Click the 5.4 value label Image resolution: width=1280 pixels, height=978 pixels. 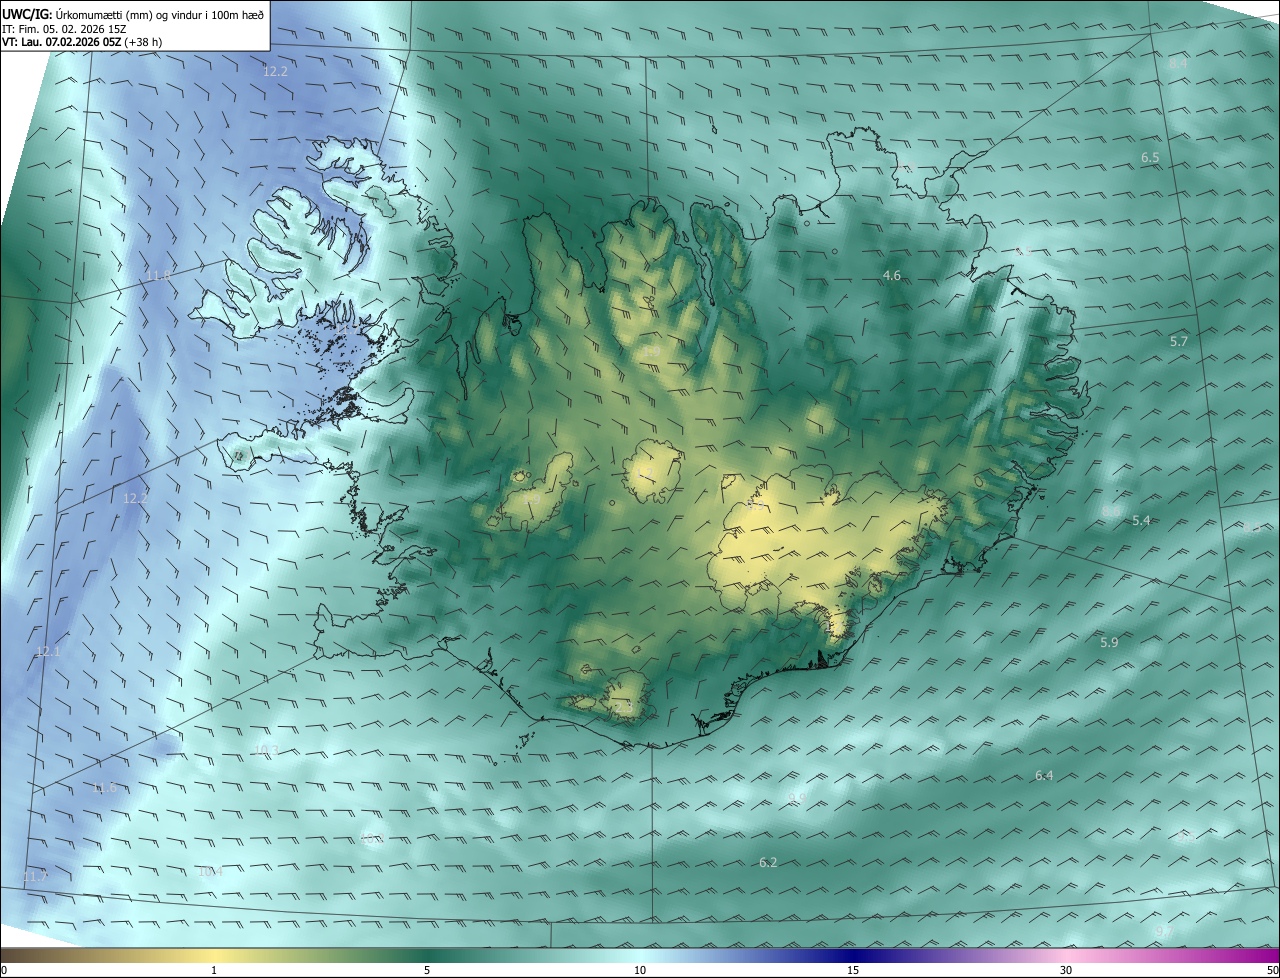[1141, 520]
